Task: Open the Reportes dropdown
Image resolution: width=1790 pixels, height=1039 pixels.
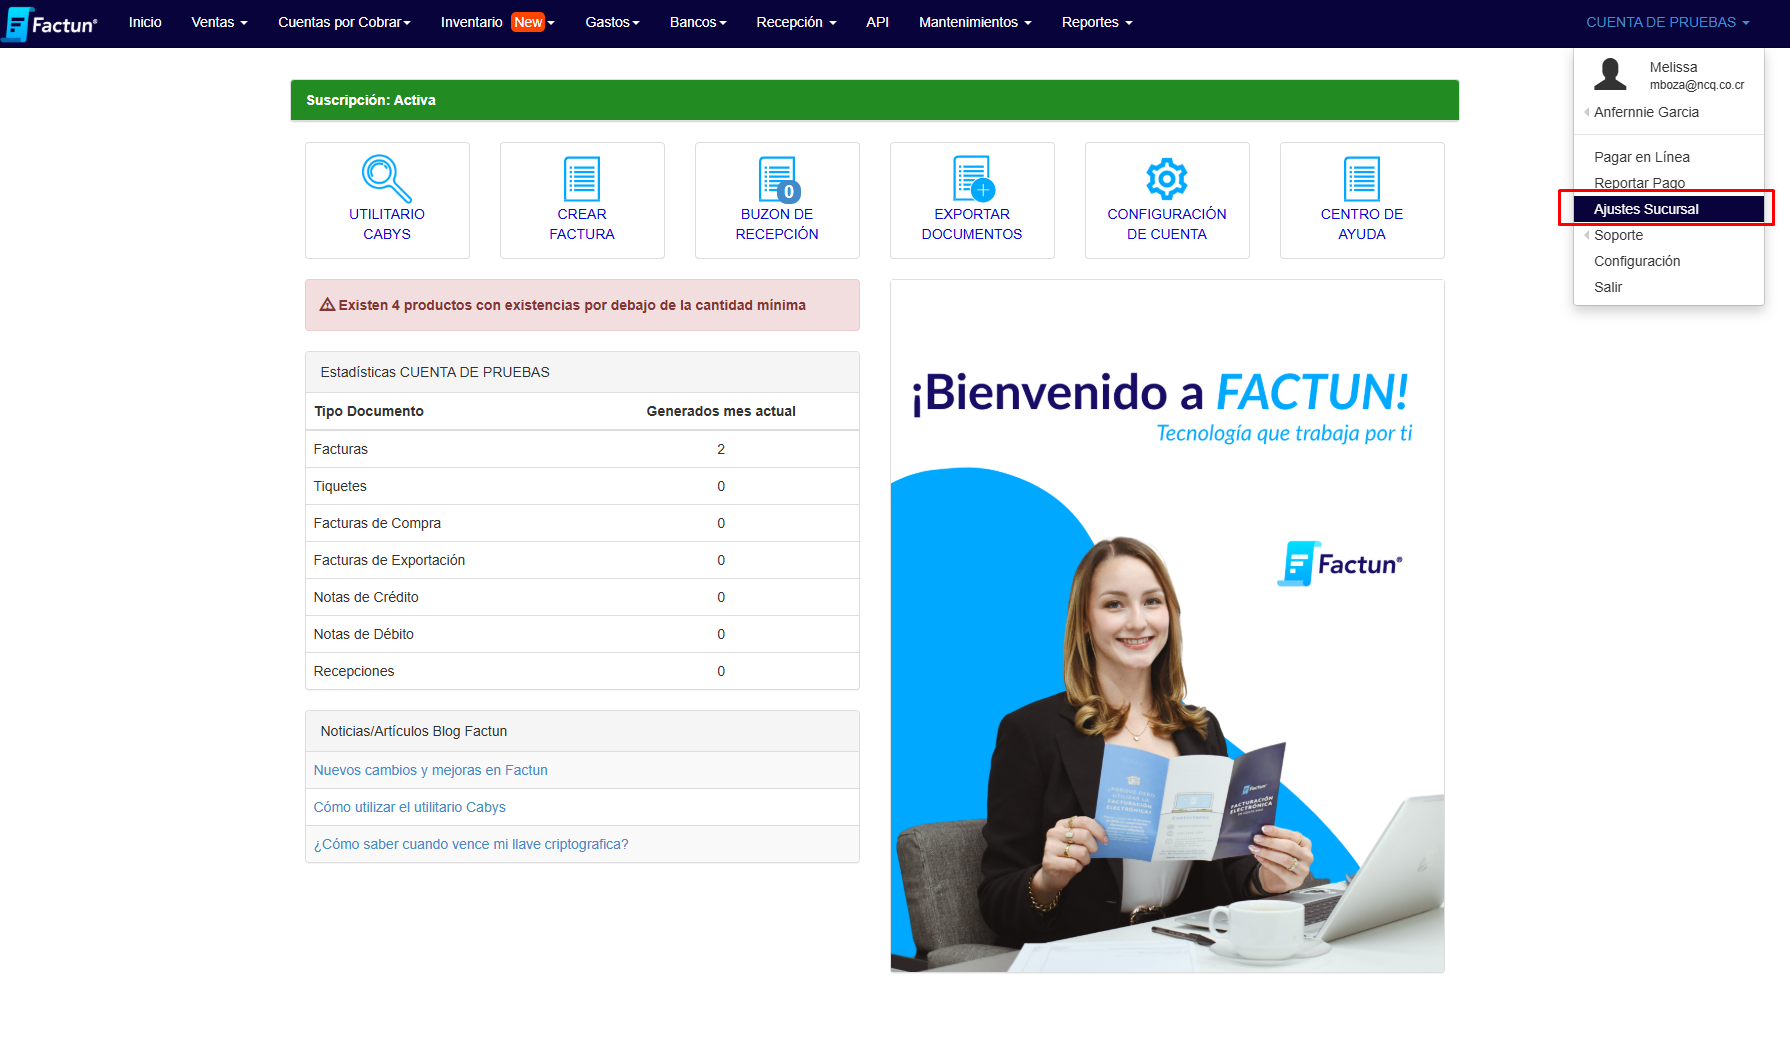Action: 1097,22
